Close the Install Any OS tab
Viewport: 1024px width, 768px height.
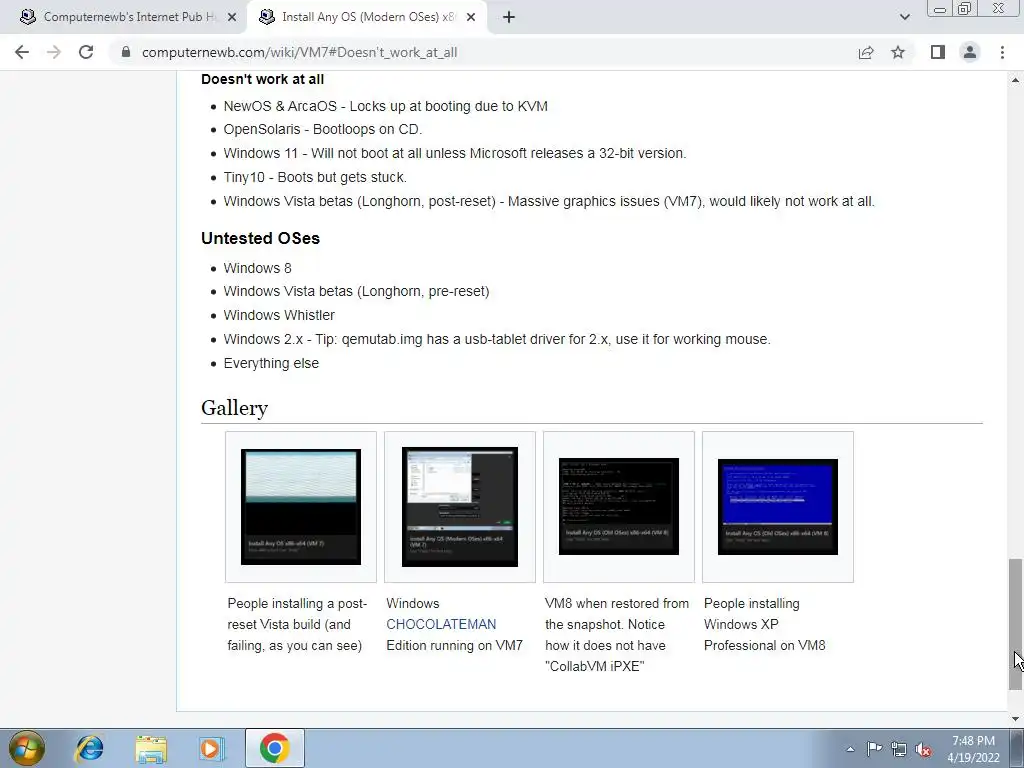tap(471, 17)
